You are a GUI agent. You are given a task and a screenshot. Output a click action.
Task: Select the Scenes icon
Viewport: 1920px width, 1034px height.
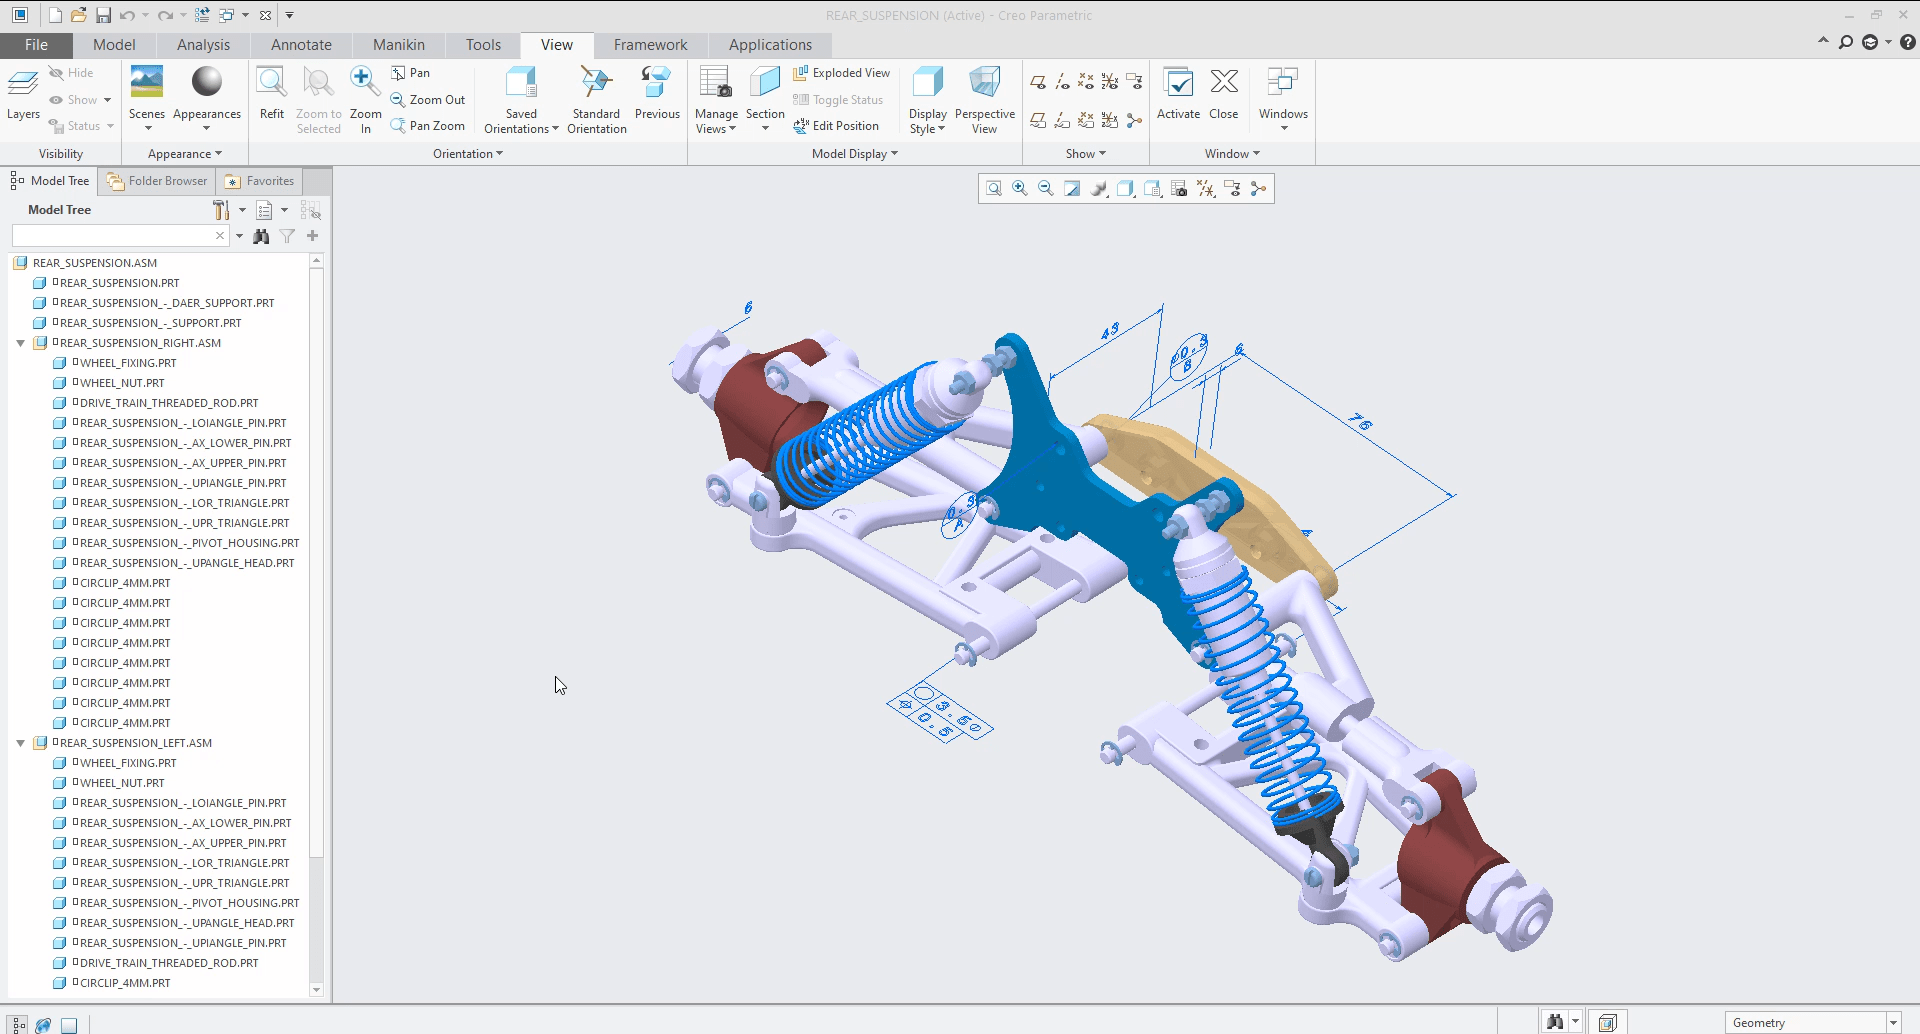click(146, 95)
